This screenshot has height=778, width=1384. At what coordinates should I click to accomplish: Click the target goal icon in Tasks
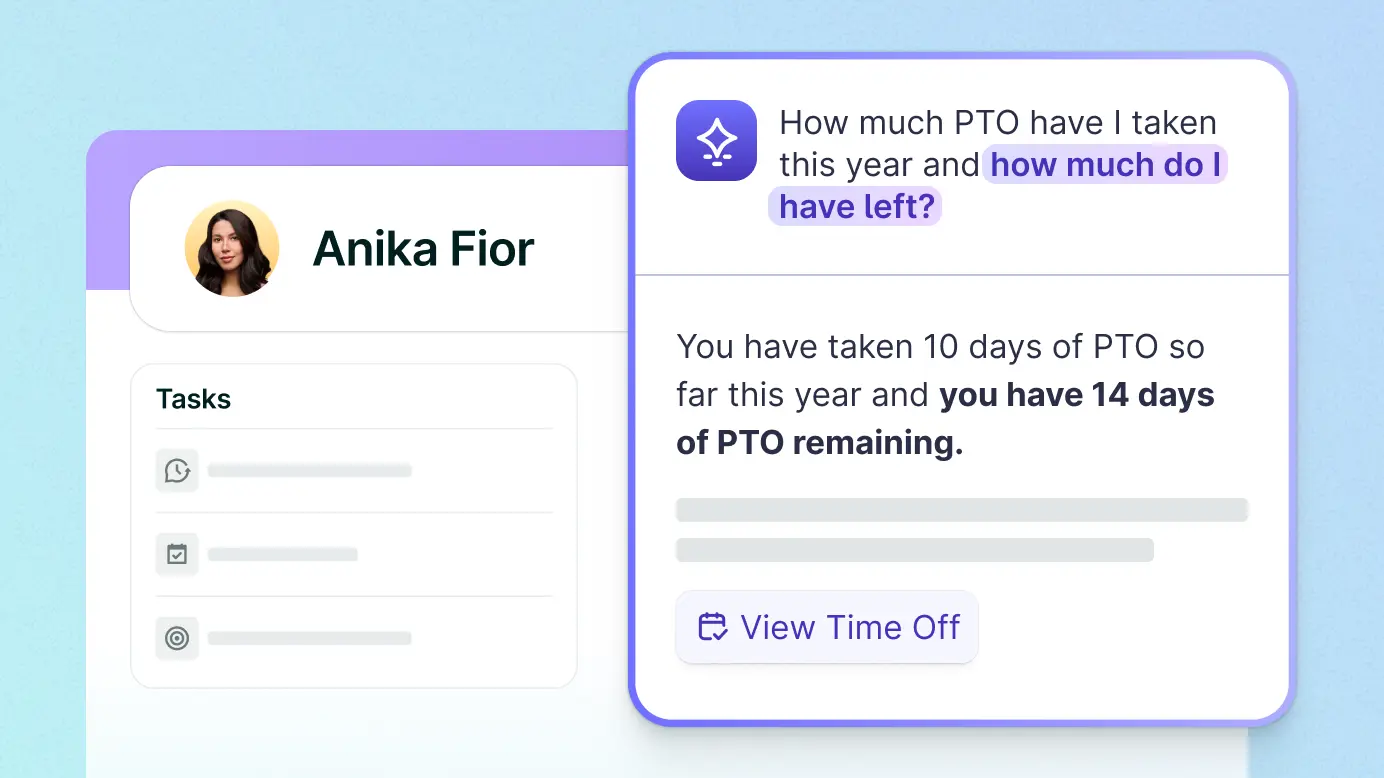coord(177,638)
